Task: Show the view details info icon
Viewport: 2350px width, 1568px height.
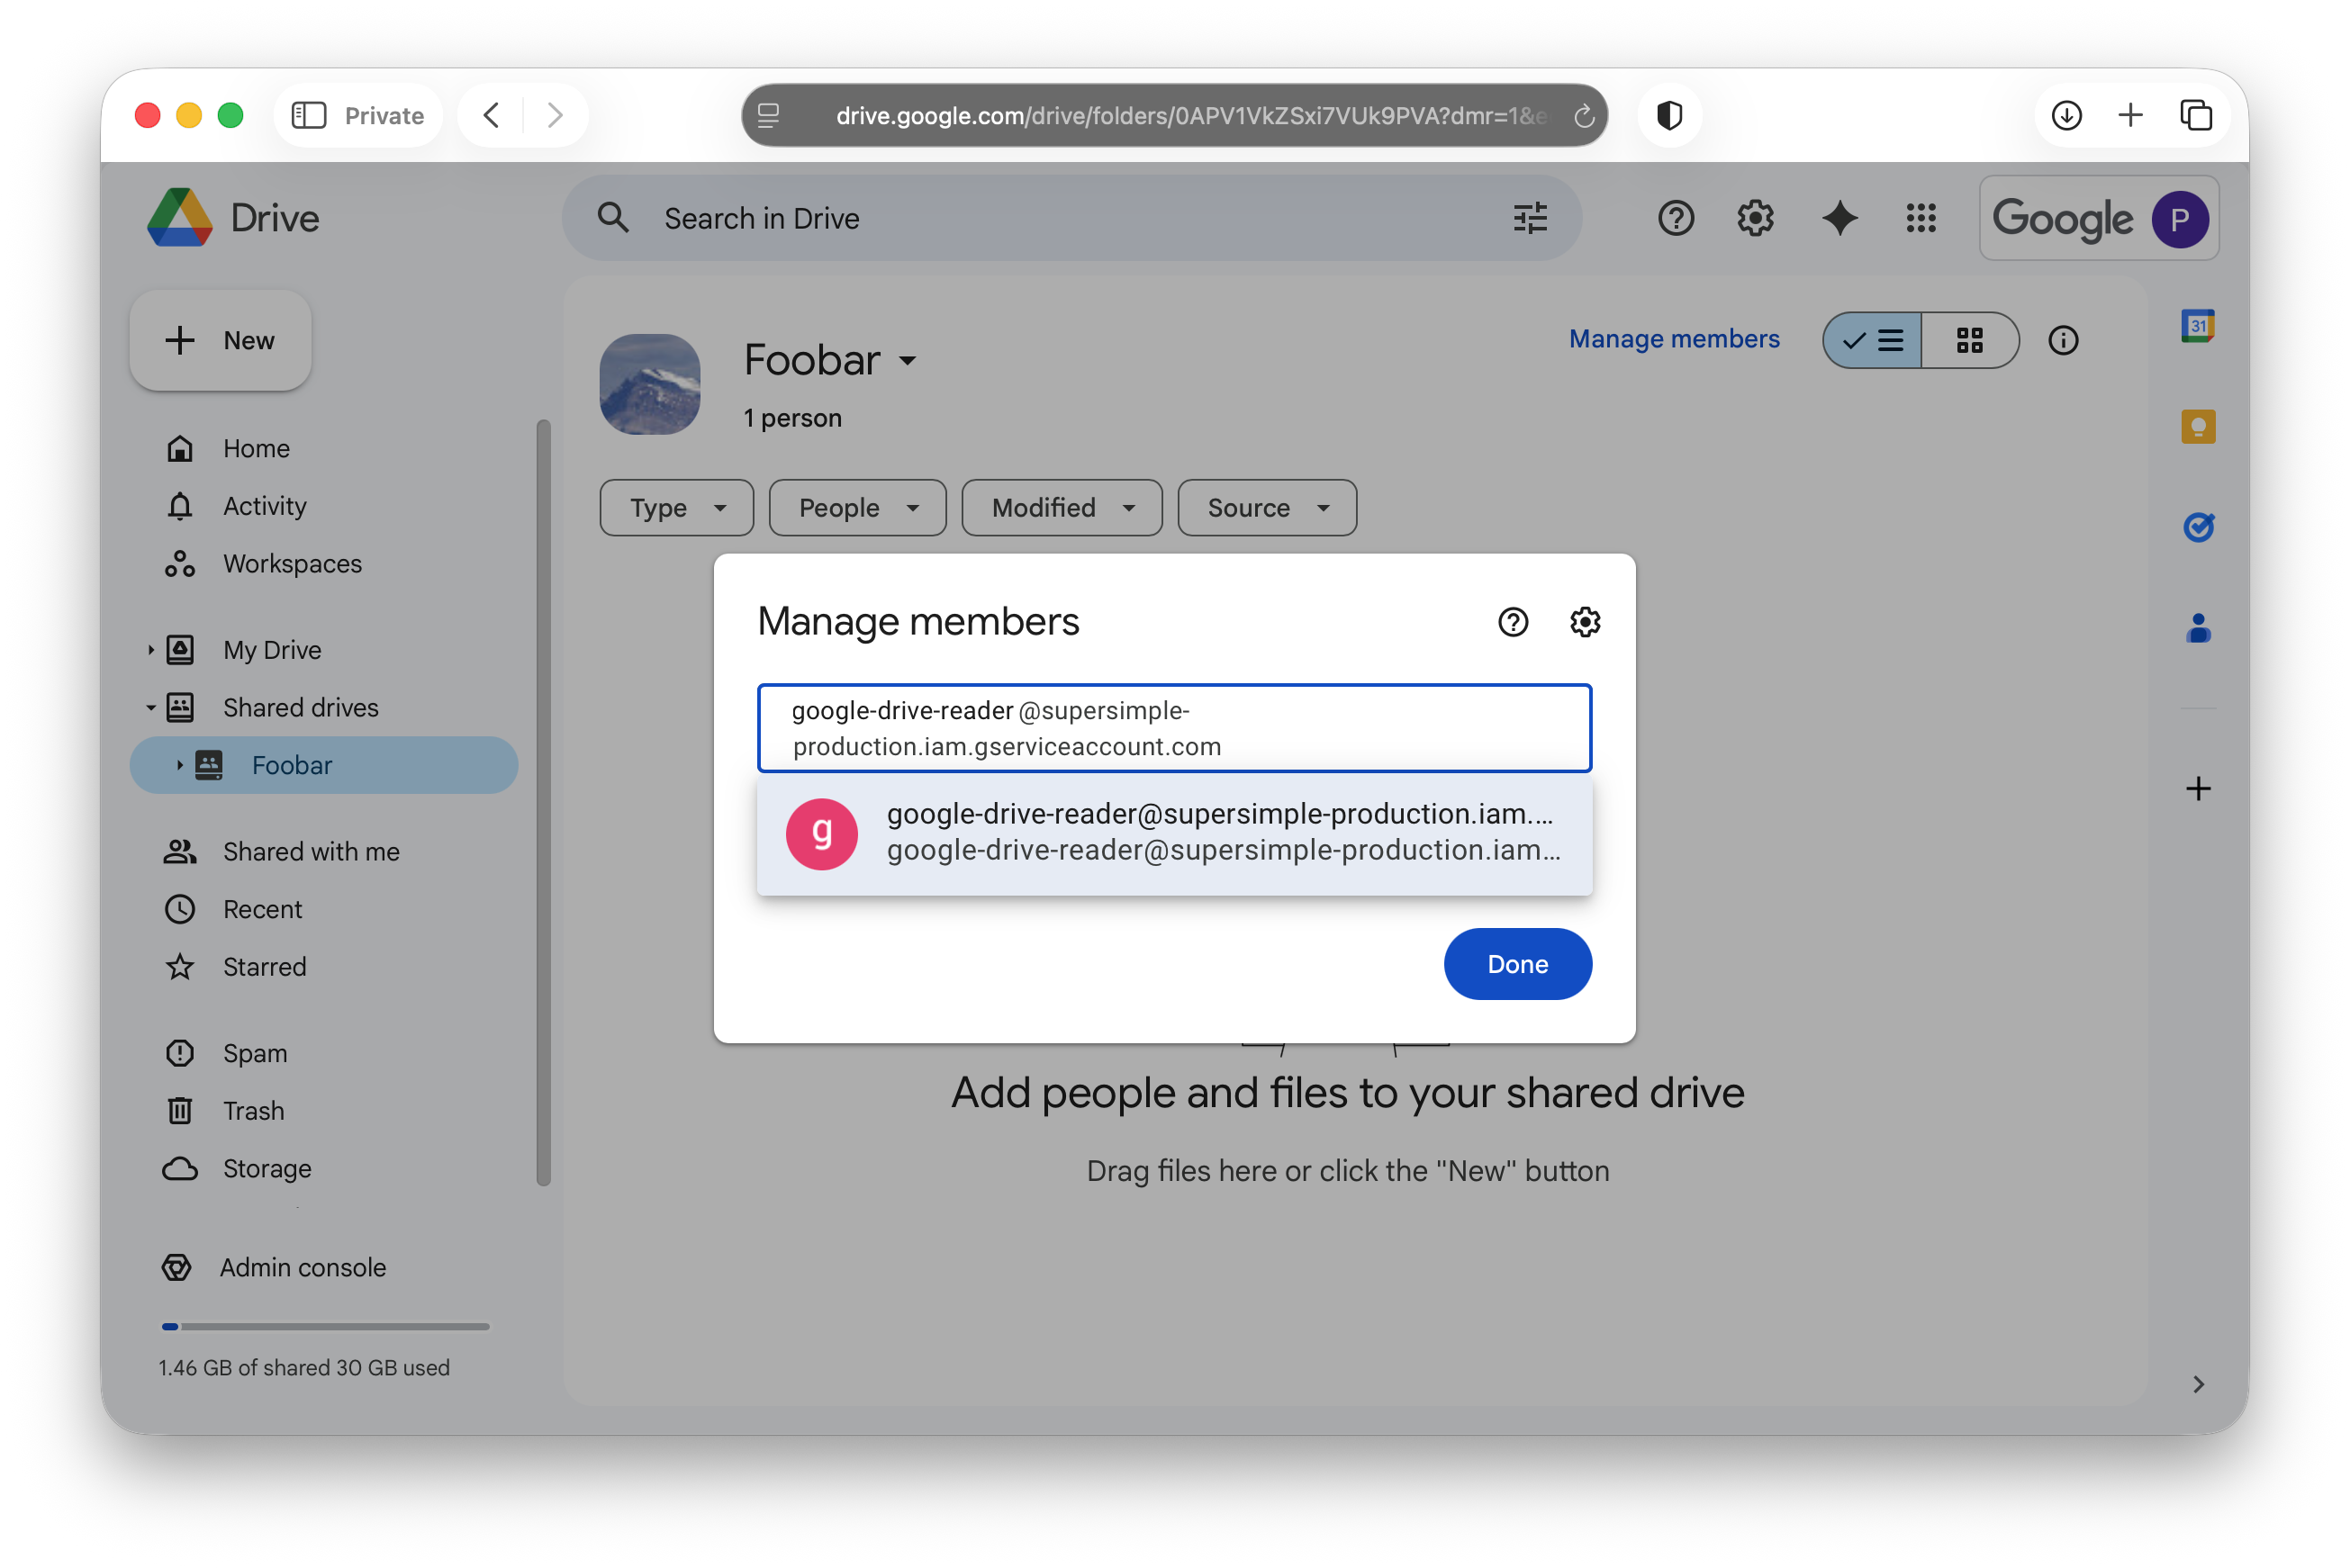Action: click(2062, 341)
